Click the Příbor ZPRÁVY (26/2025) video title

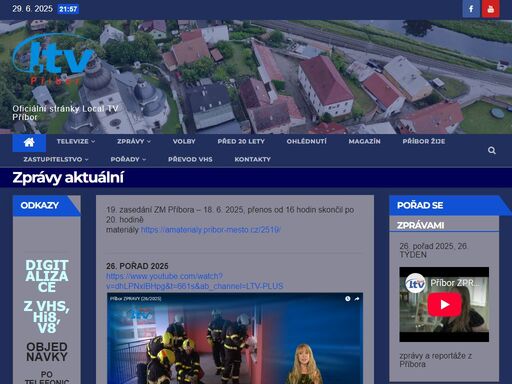point(136,299)
